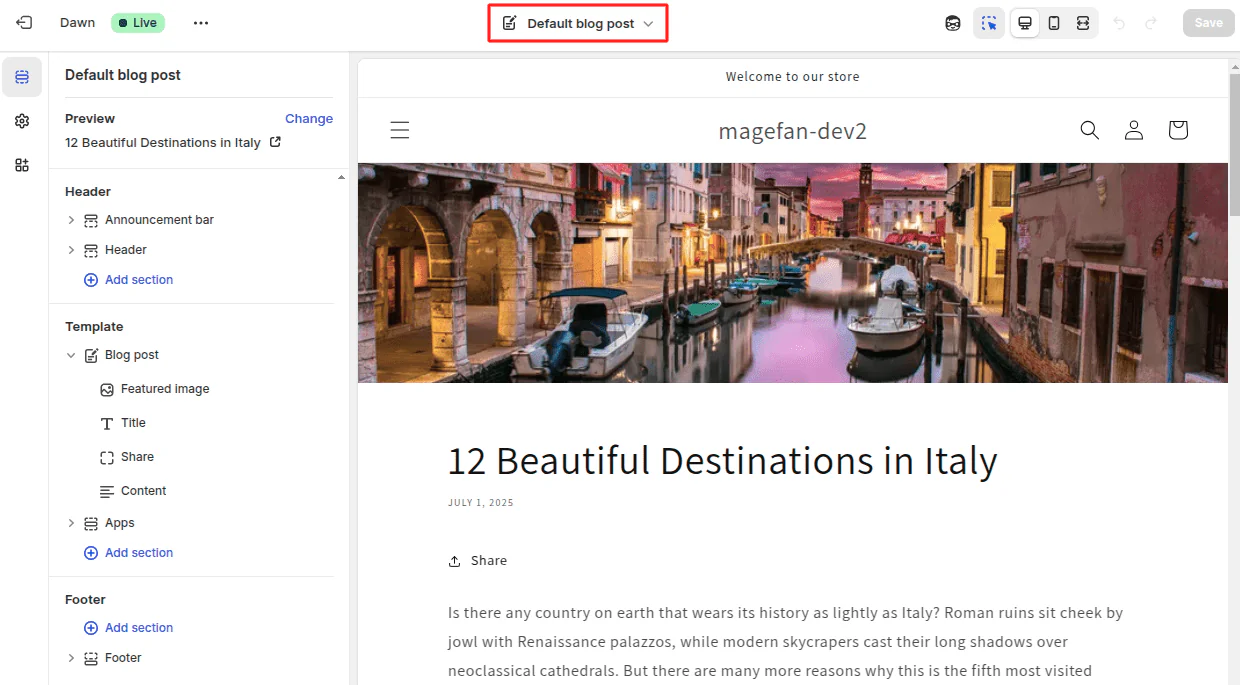This screenshot has height=685, width=1240.
Task: Click the blog article body paragraph
Action: coord(786,642)
